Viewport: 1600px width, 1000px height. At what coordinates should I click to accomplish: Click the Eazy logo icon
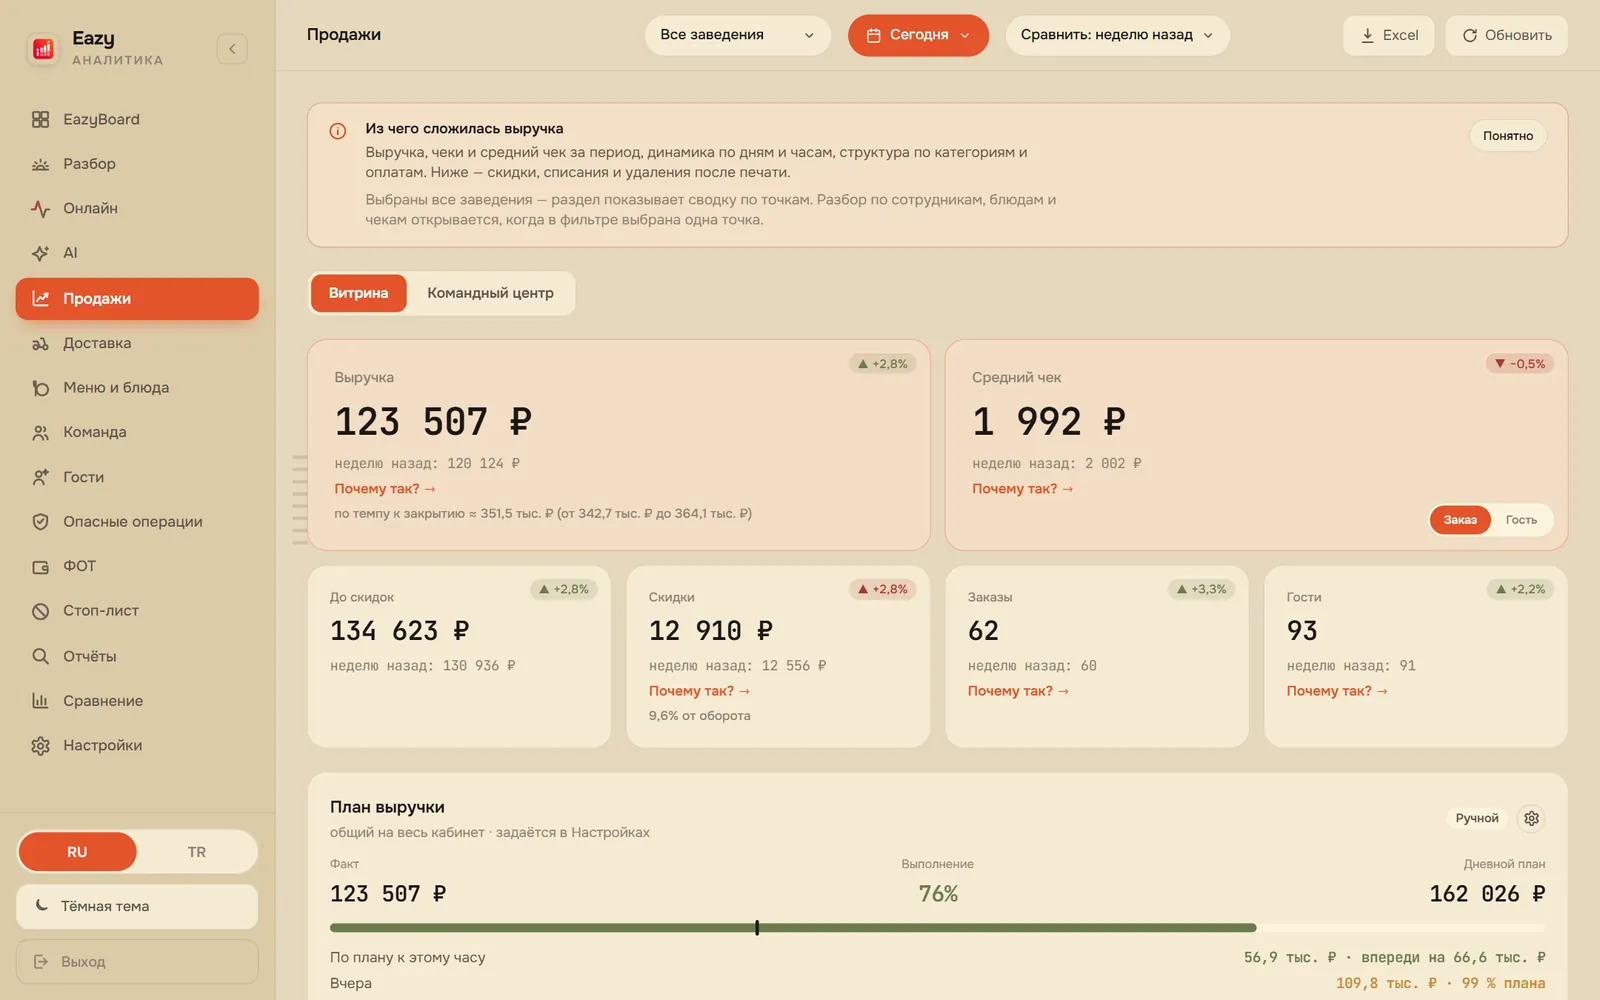click(x=43, y=48)
